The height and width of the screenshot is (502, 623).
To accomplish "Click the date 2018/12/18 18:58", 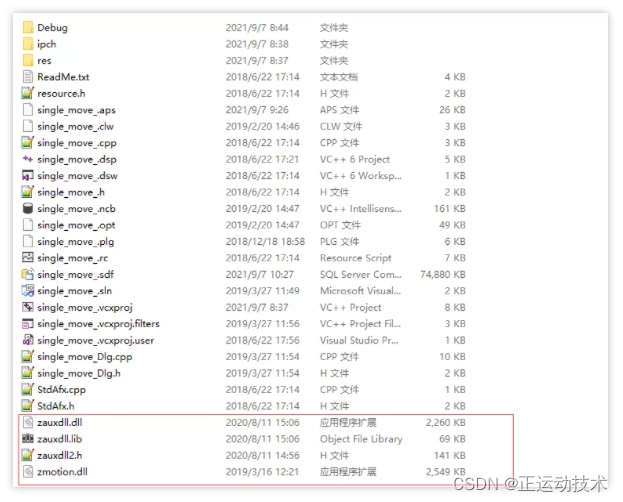I will point(265,241).
